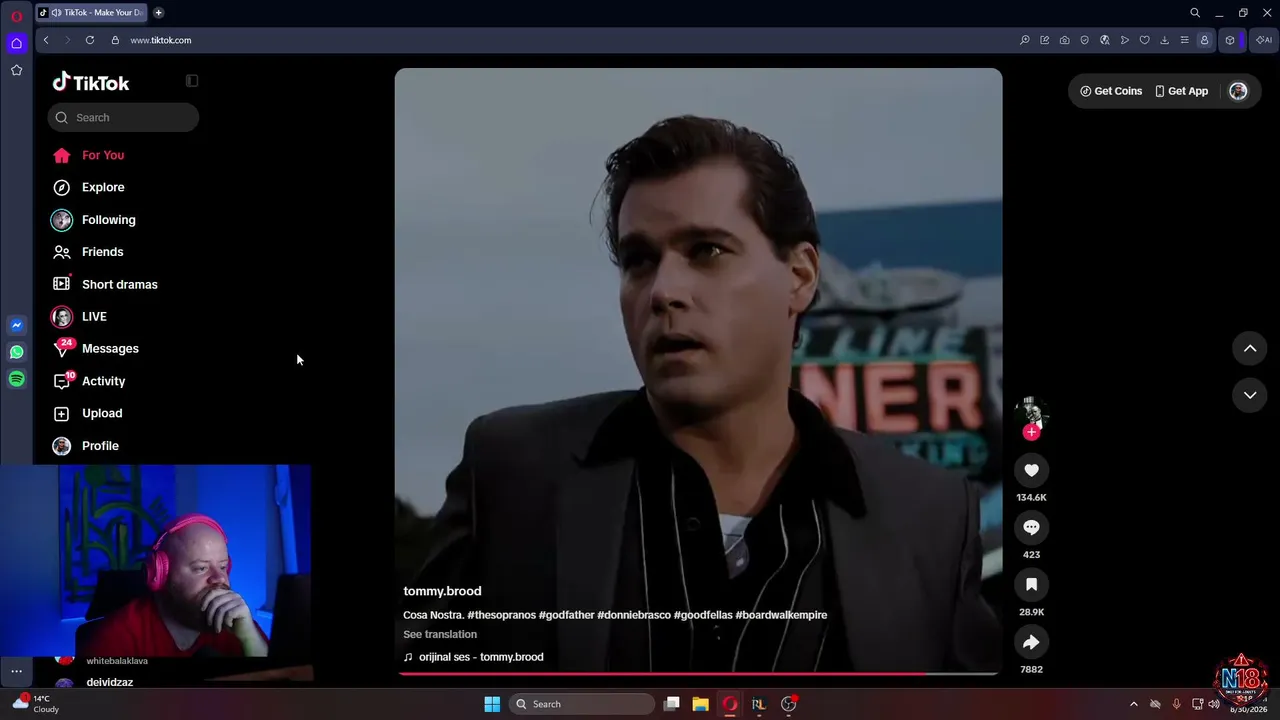Screen dimensions: 1280x720
Task: Show hidden system tray icons
Action: (1133, 704)
